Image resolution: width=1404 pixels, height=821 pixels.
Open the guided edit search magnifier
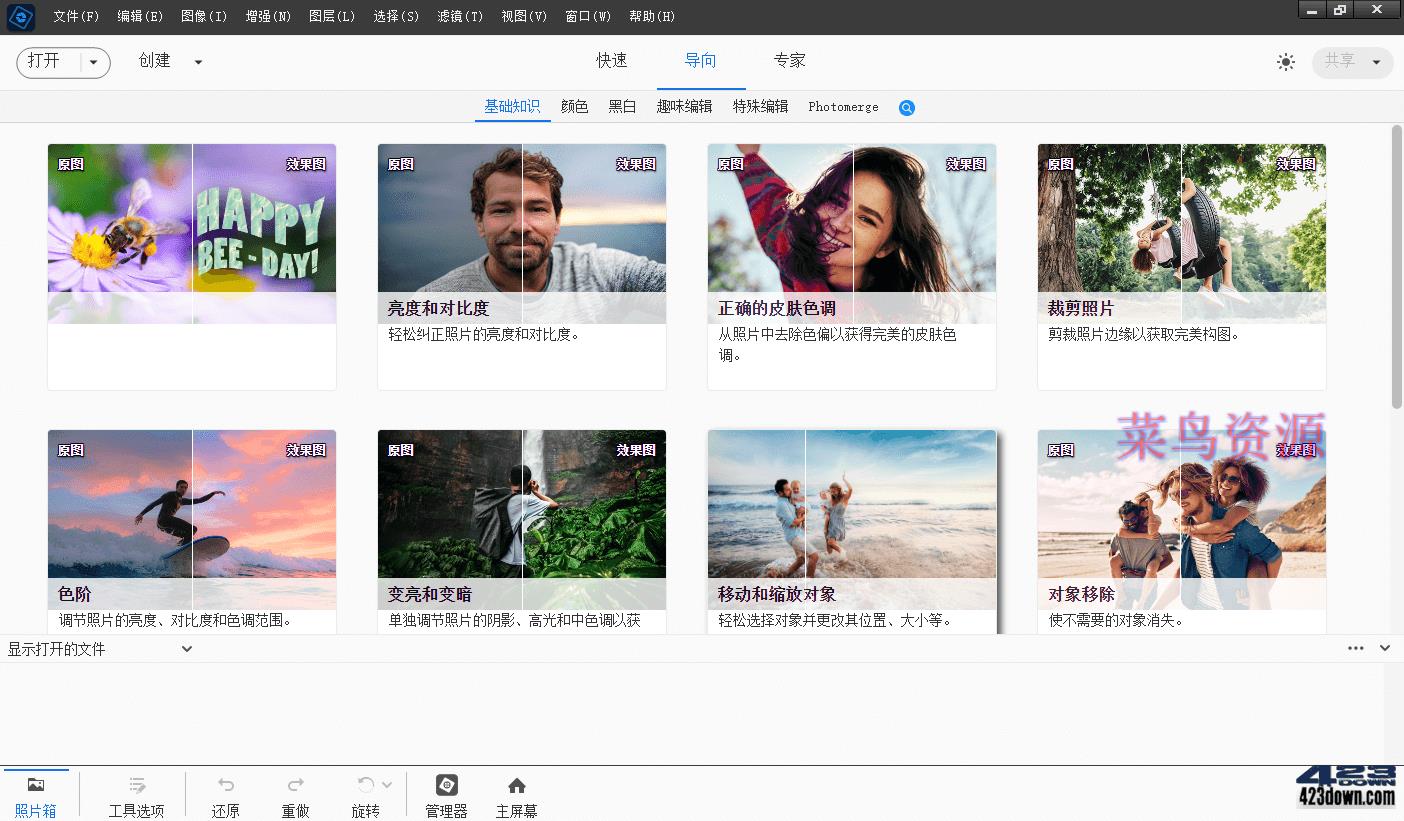pos(906,107)
